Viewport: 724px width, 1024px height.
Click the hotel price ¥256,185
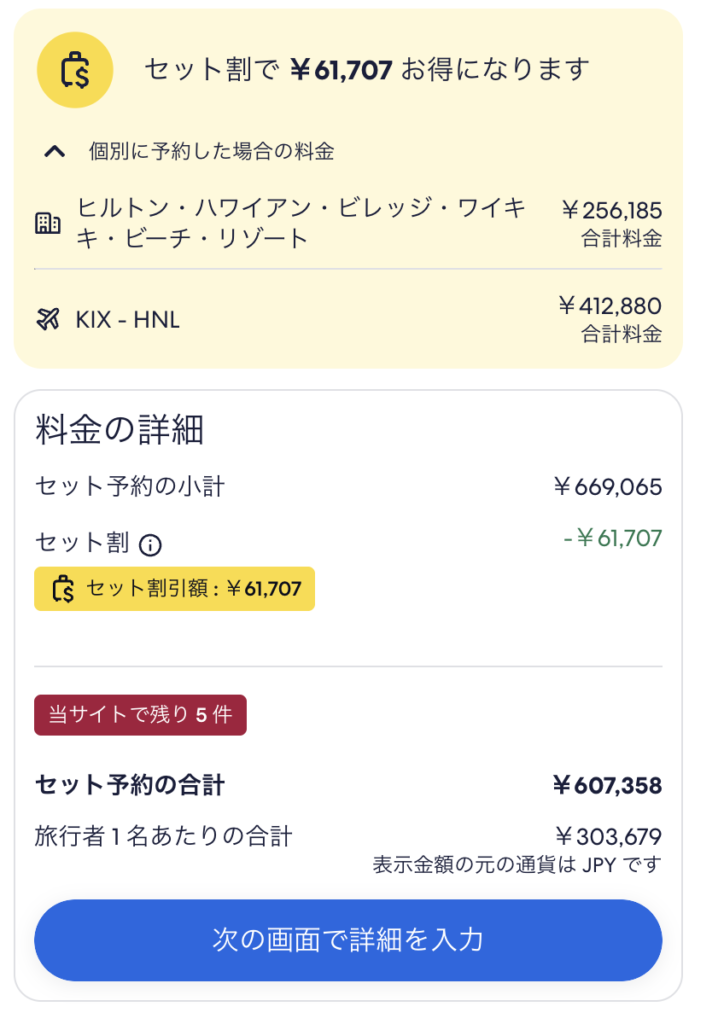point(612,210)
